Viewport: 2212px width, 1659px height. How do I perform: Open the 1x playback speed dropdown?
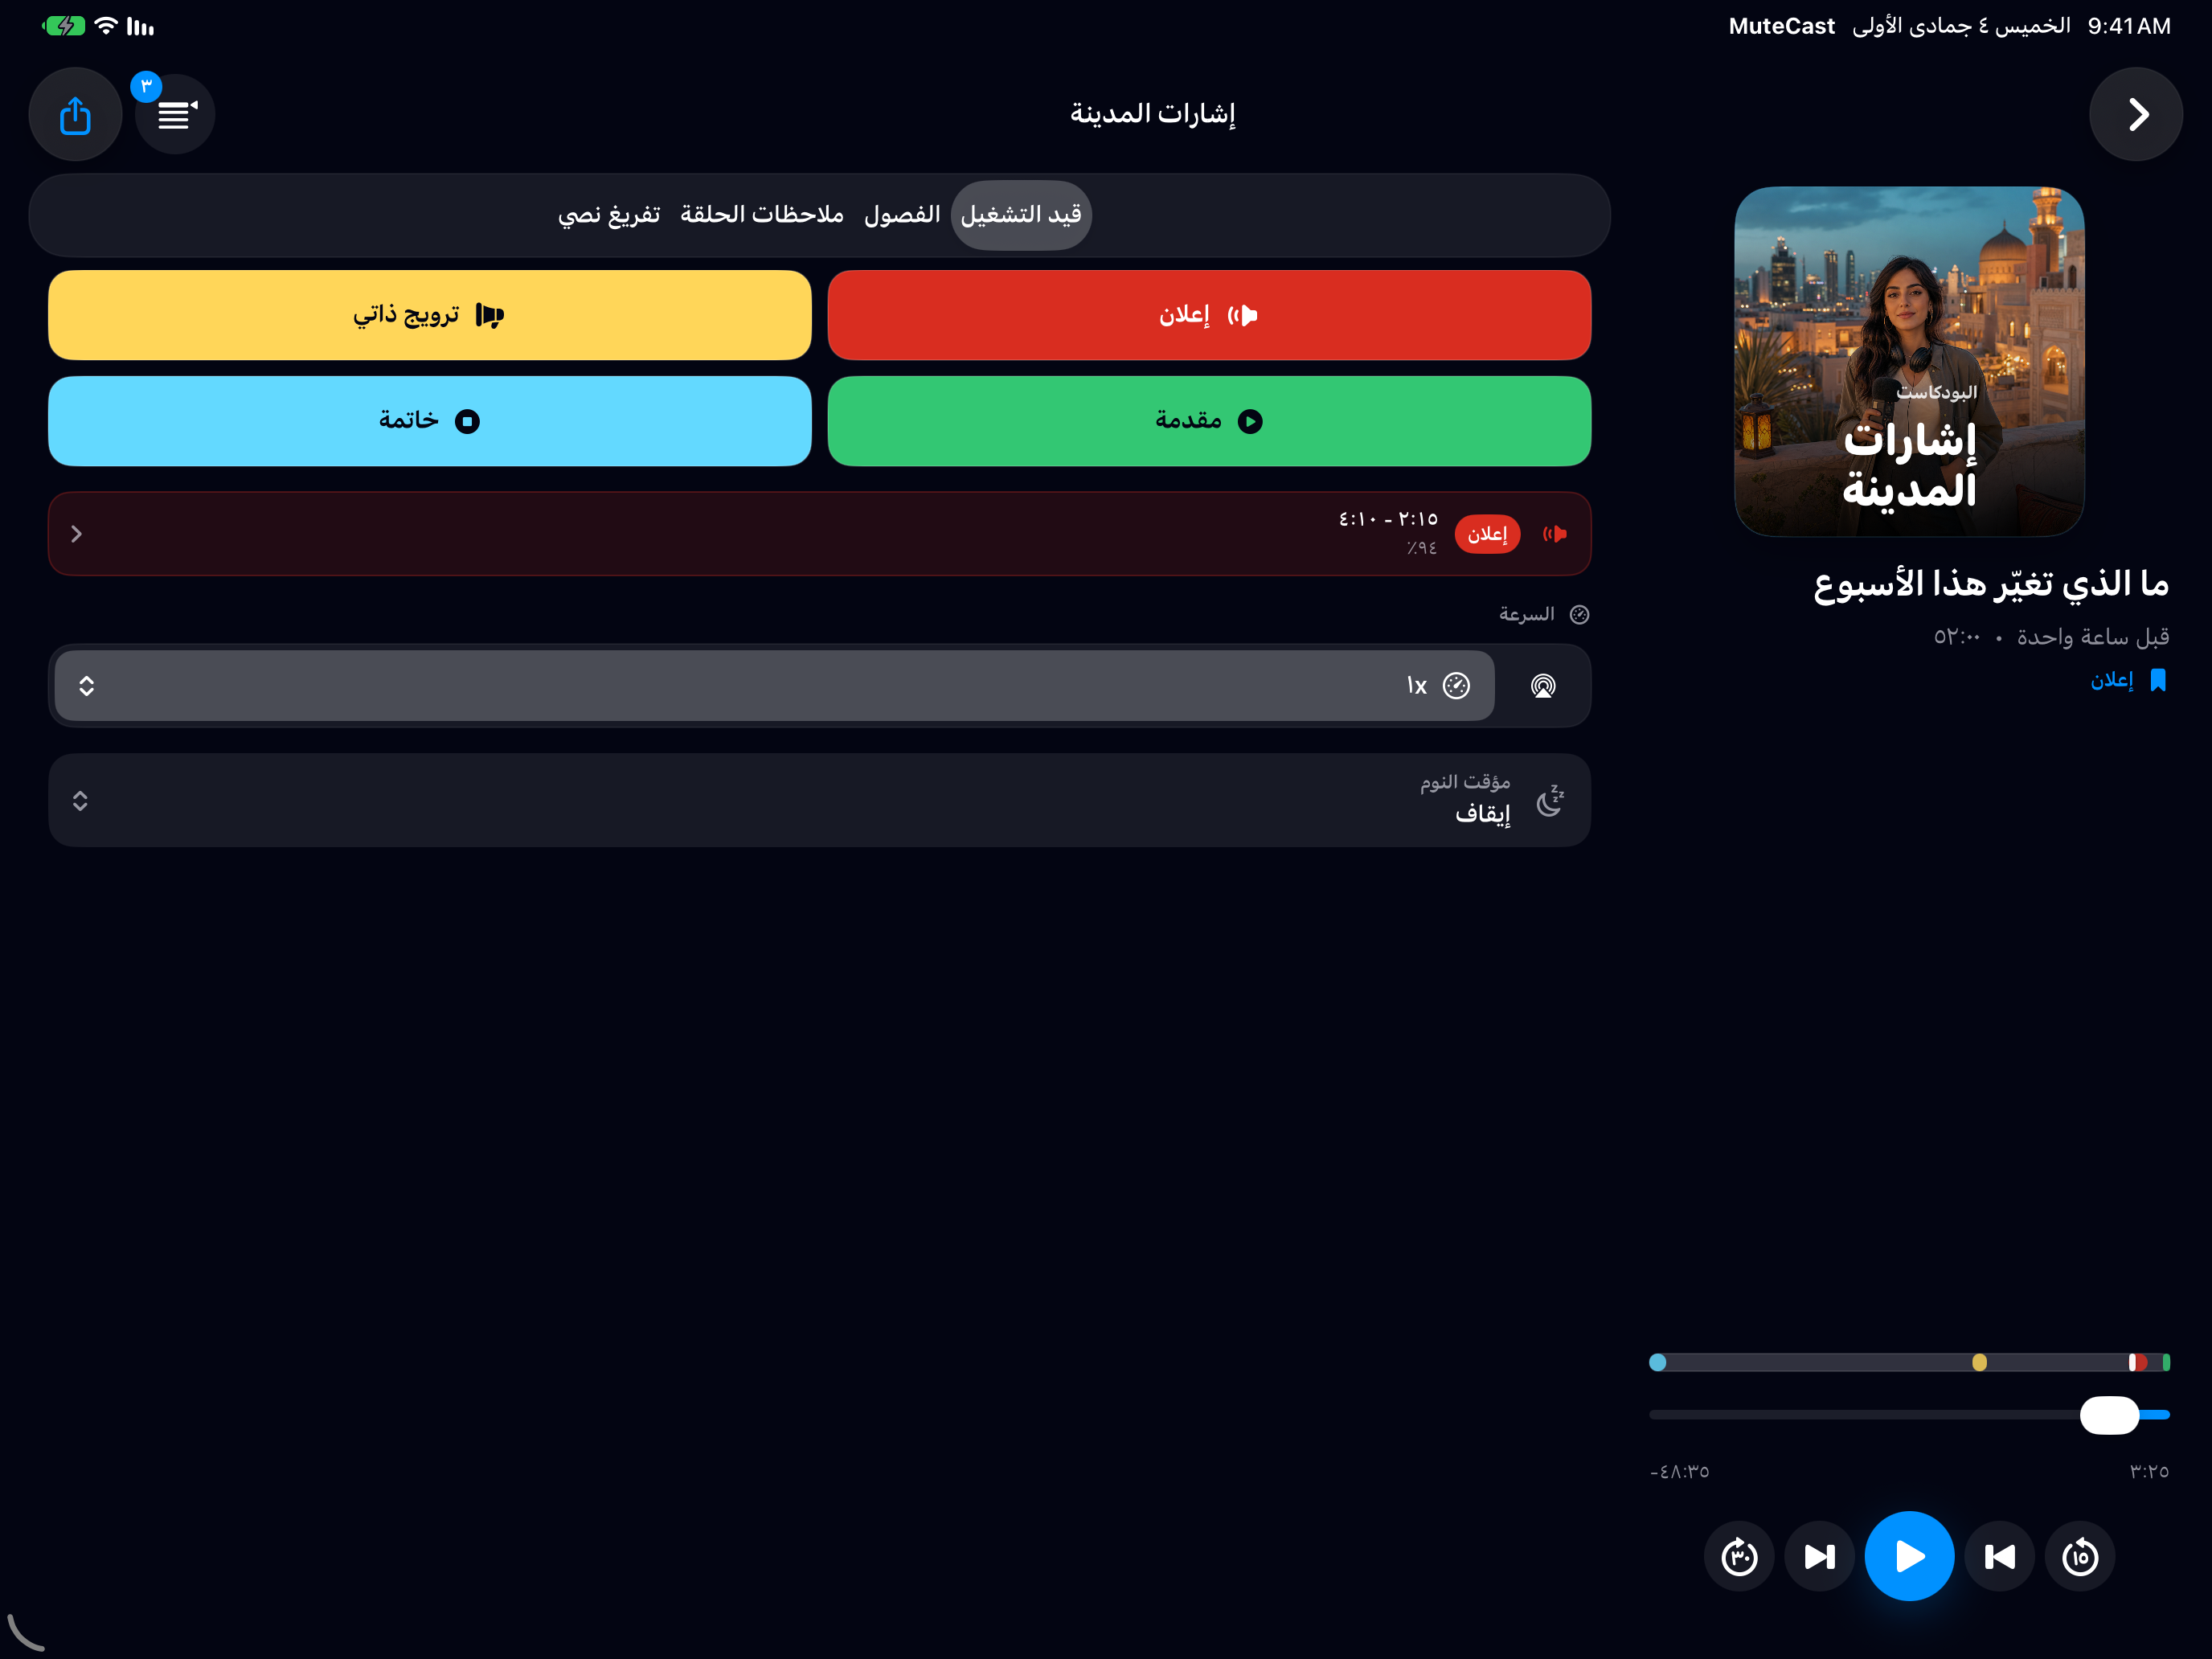775,686
